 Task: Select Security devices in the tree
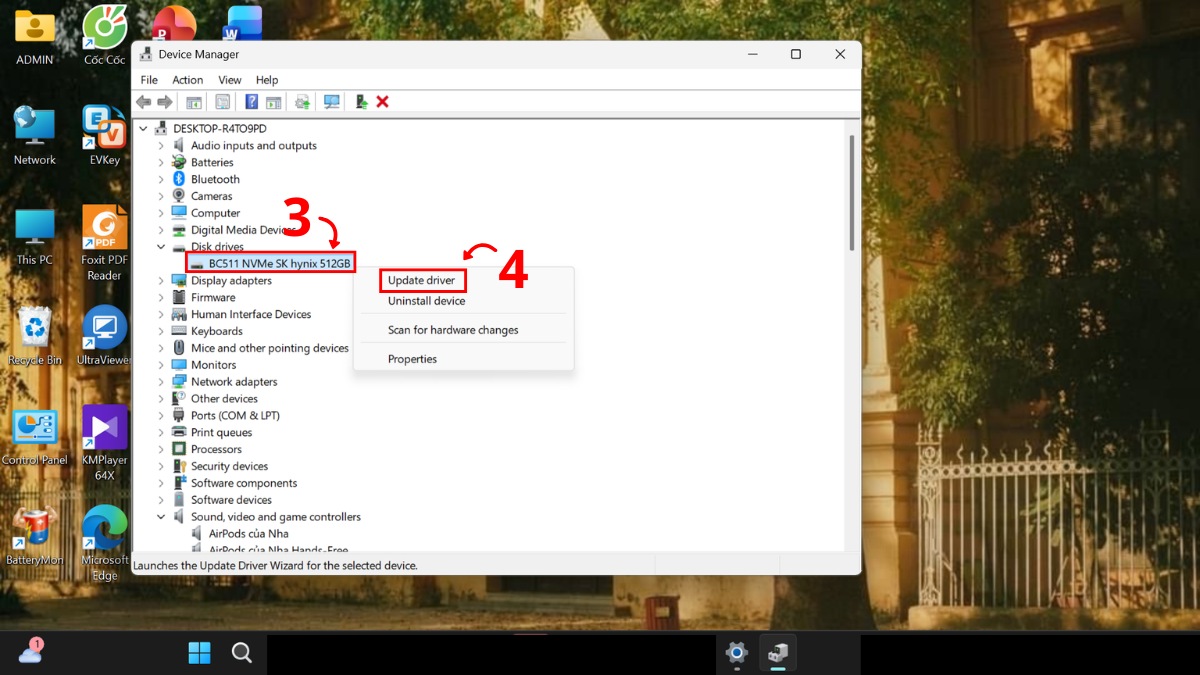click(x=229, y=466)
